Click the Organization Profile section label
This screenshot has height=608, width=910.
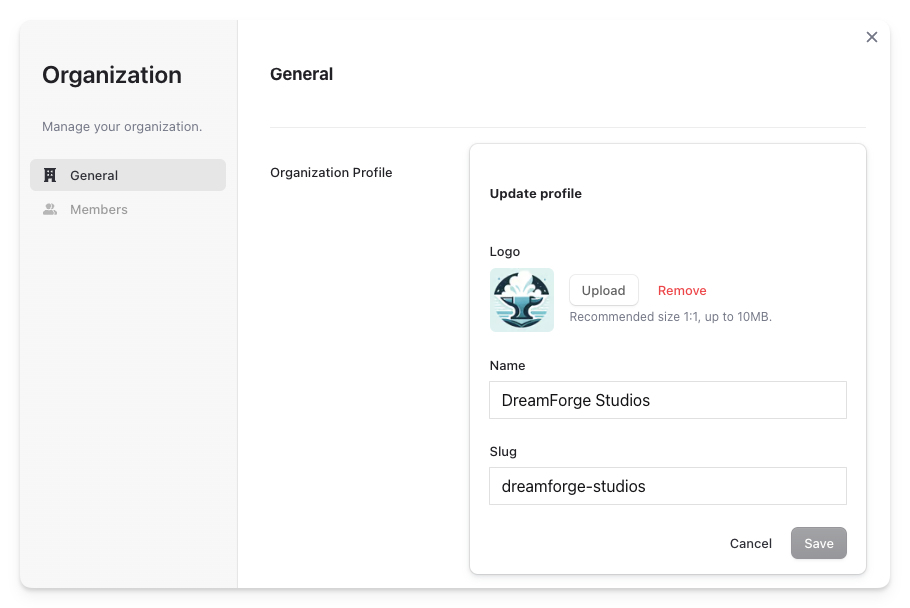tap(331, 173)
